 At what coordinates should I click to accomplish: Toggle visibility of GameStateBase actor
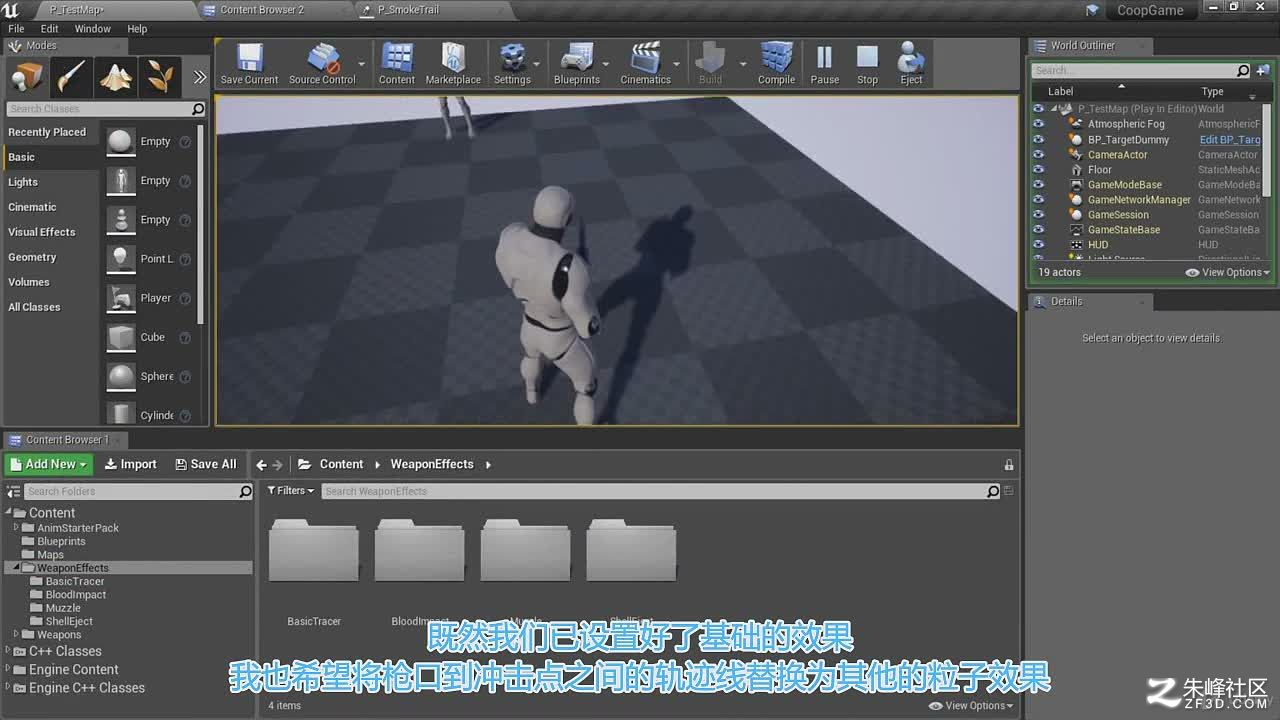pos(1038,229)
